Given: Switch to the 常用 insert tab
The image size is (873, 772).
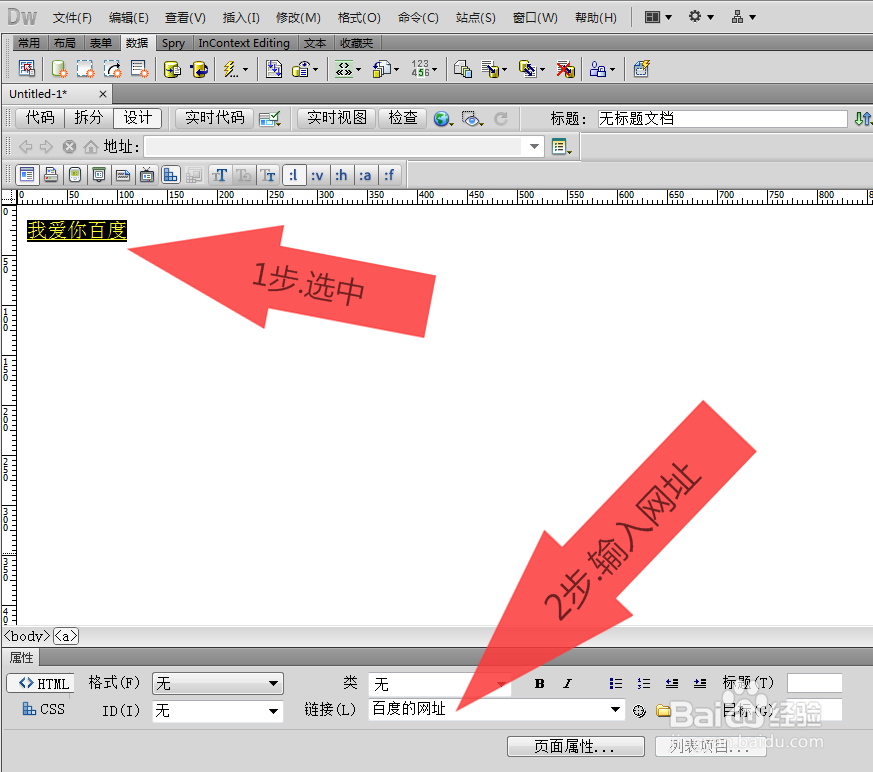Looking at the screenshot, I should pyautogui.click(x=28, y=43).
